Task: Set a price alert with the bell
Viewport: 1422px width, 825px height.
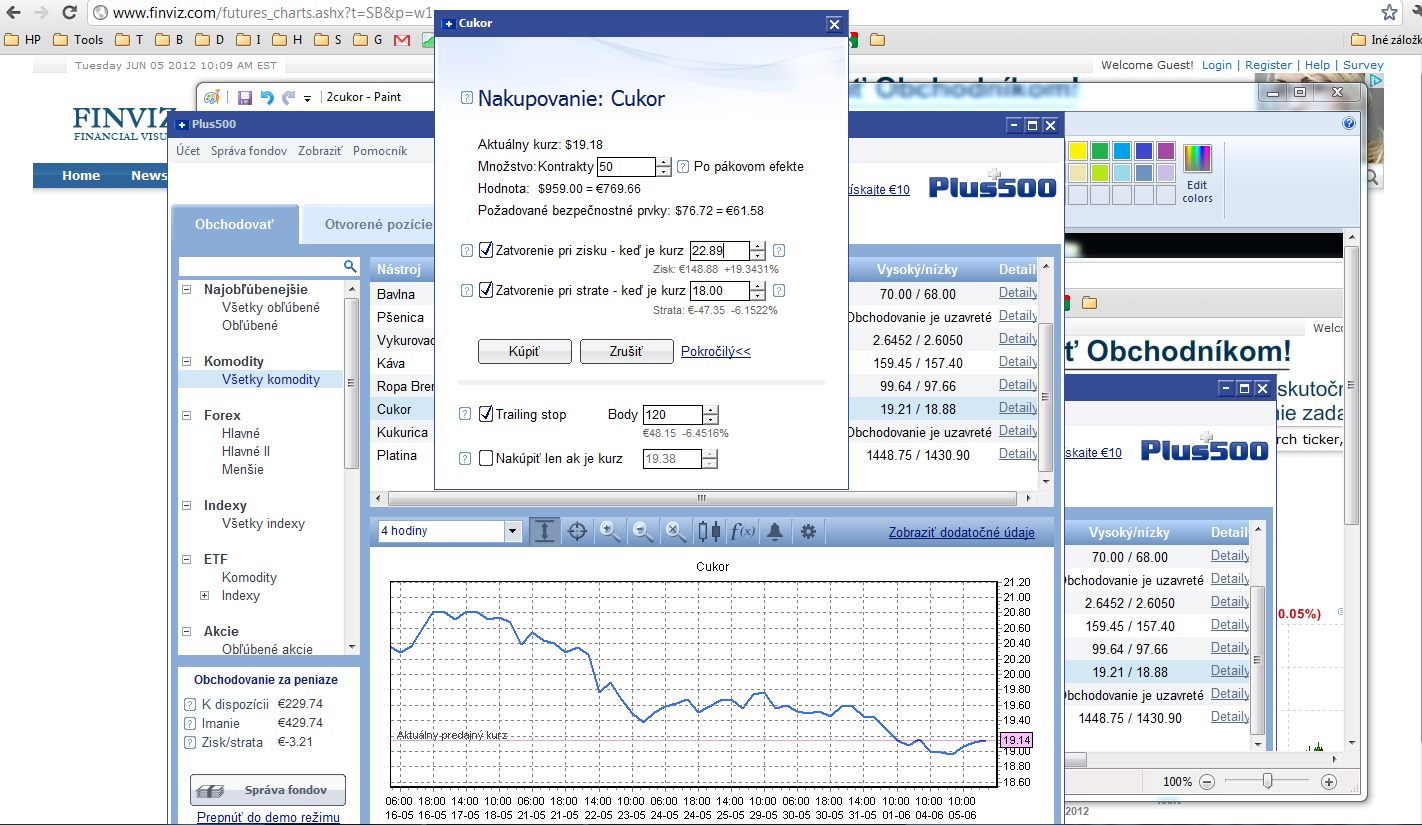Action: click(775, 531)
